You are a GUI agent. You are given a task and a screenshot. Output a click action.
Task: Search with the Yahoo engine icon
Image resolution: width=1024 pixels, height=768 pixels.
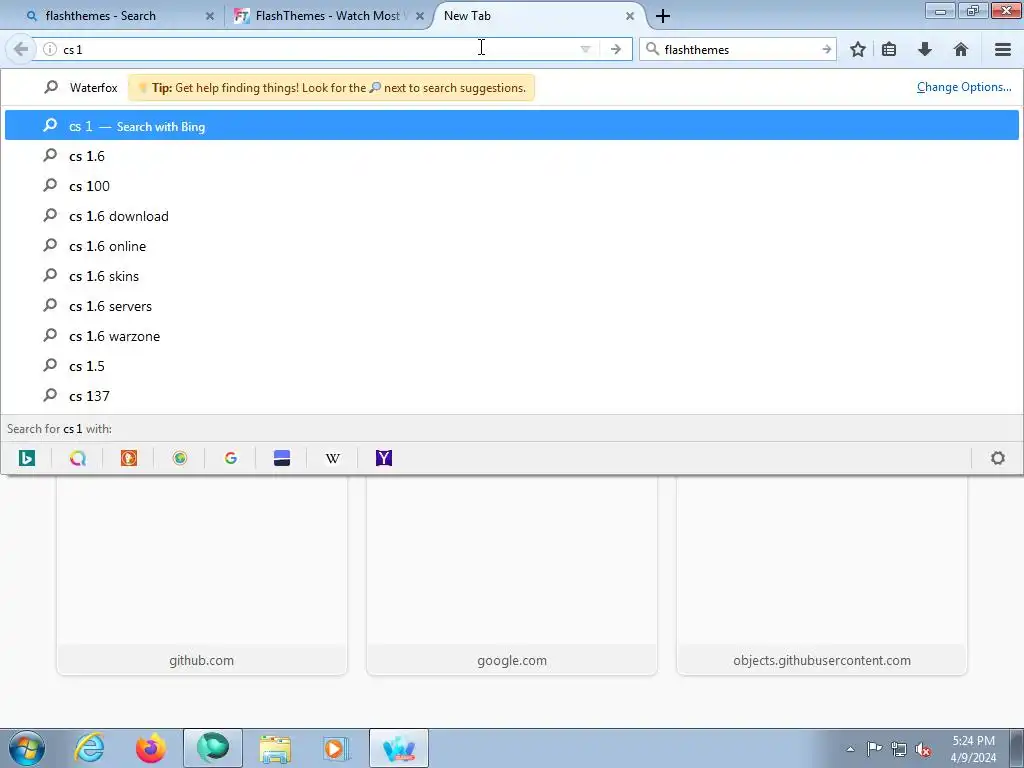click(x=384, y=458)
